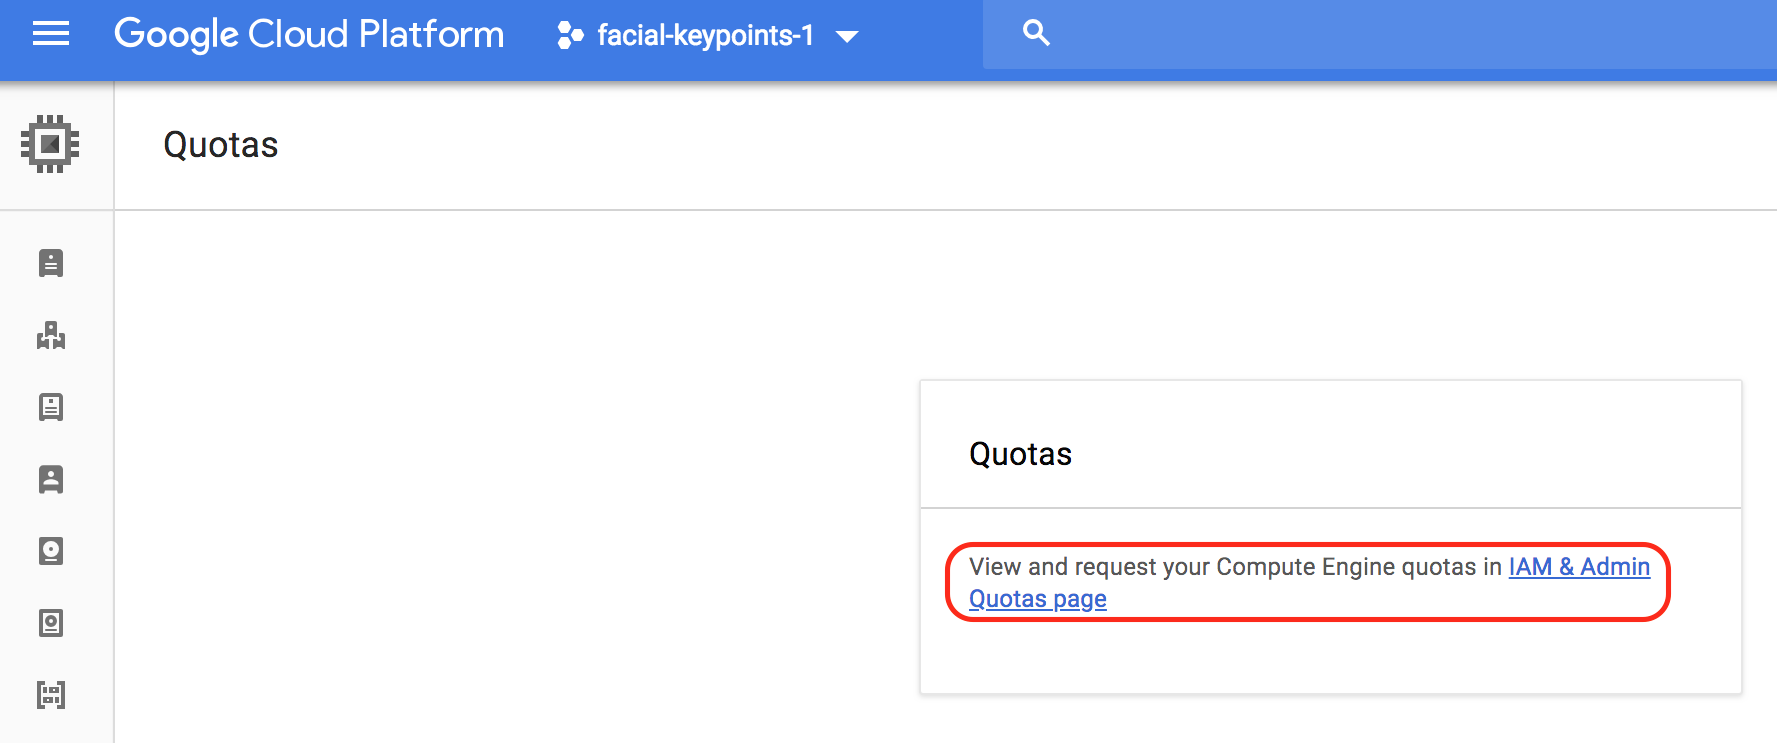
Task: Click the Google Cloud Platform logo
Action: point(309,35)
